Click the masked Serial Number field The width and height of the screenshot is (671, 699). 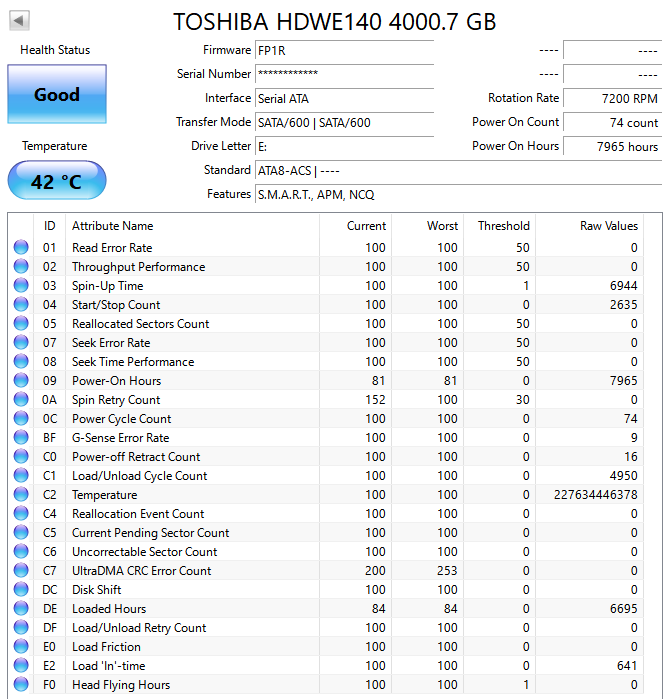click(x=344, y=74)
